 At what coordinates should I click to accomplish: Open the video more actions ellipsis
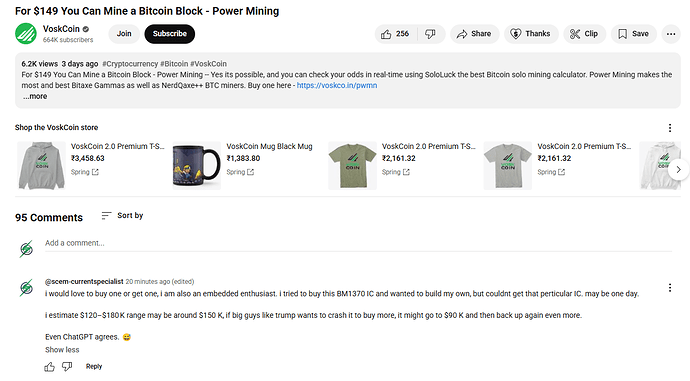pyautogui.click(x=671, y=34)
